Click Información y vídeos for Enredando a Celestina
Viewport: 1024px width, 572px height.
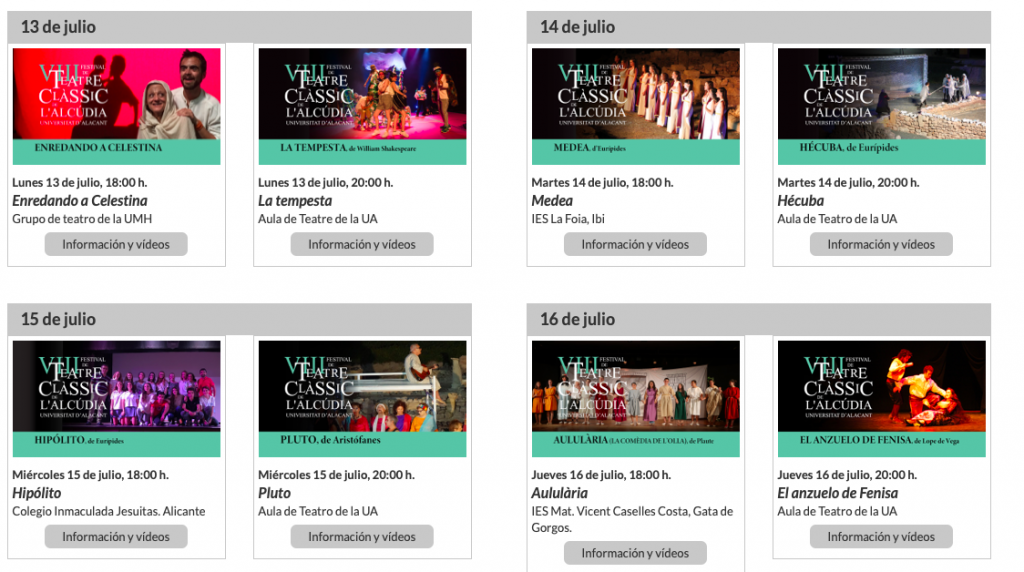(116, 244)
